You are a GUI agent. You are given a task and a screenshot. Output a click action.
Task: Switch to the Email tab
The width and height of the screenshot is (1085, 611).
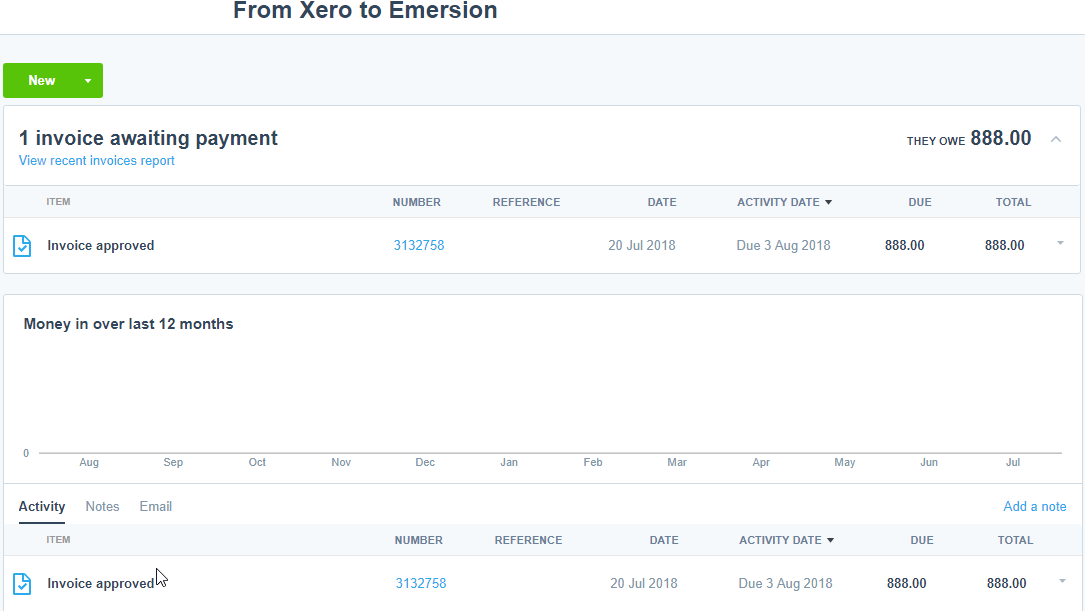coord(155,507)
